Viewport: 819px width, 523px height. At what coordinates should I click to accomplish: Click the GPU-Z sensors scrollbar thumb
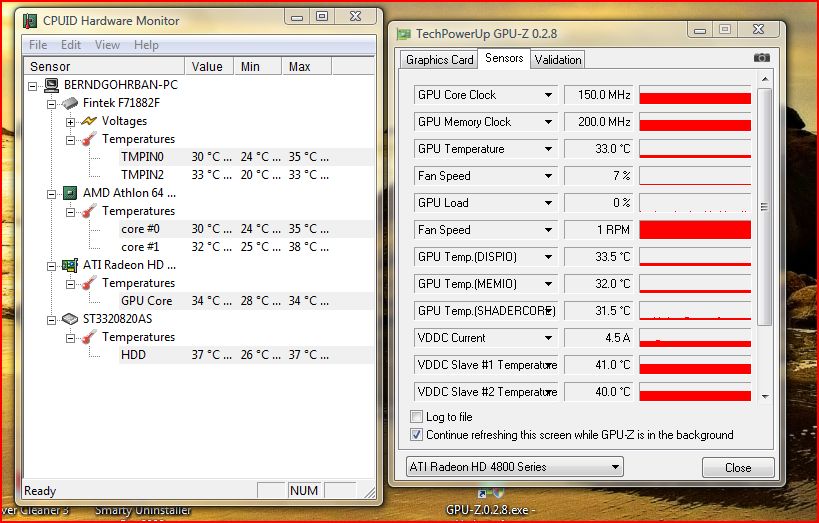pos(764,207)
